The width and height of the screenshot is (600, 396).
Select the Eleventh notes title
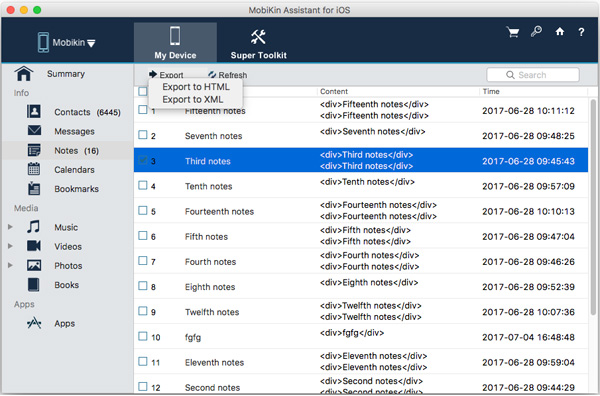coord(214,362)
